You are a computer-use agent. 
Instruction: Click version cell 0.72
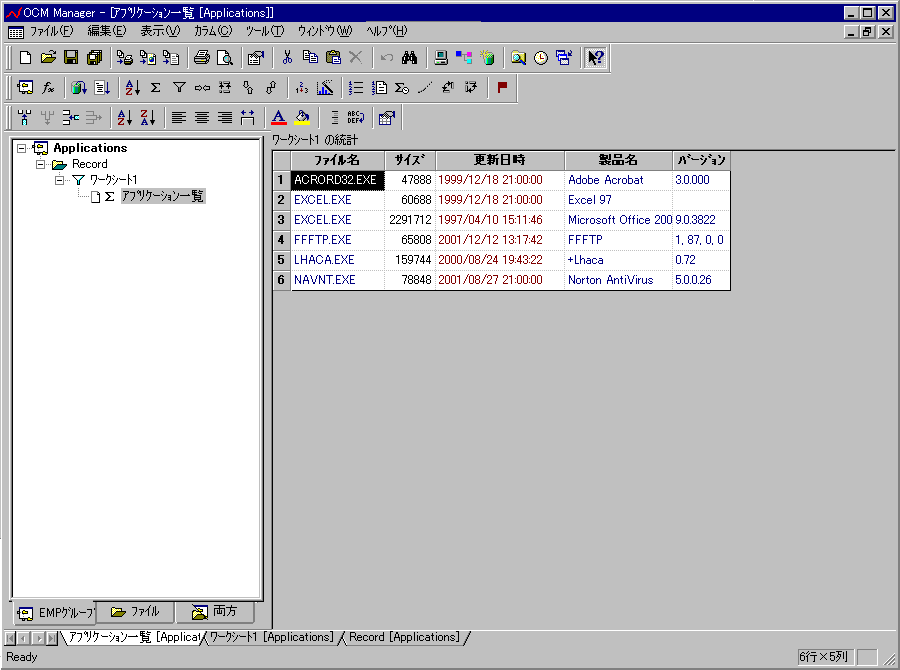point(701,260)
